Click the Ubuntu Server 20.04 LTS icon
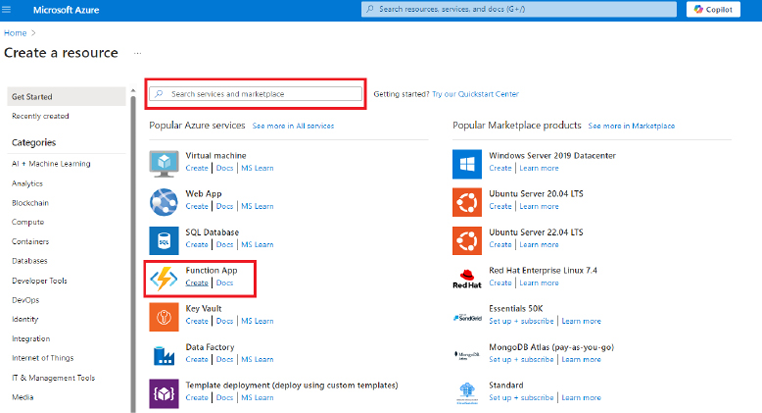This screenshot has width=762, height=413. point(466,201)
